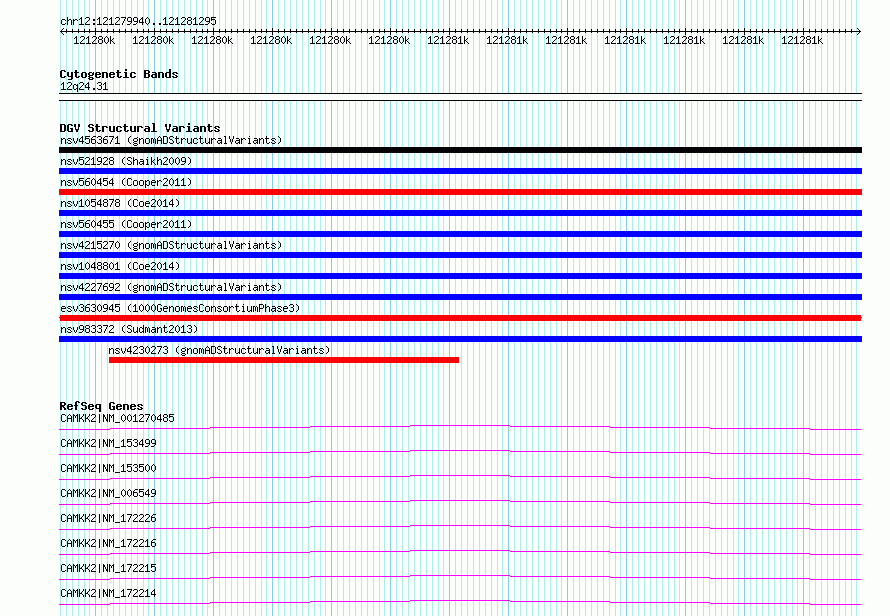Click the magenta line under CAMKK2|NM_172216

[460, 552]
